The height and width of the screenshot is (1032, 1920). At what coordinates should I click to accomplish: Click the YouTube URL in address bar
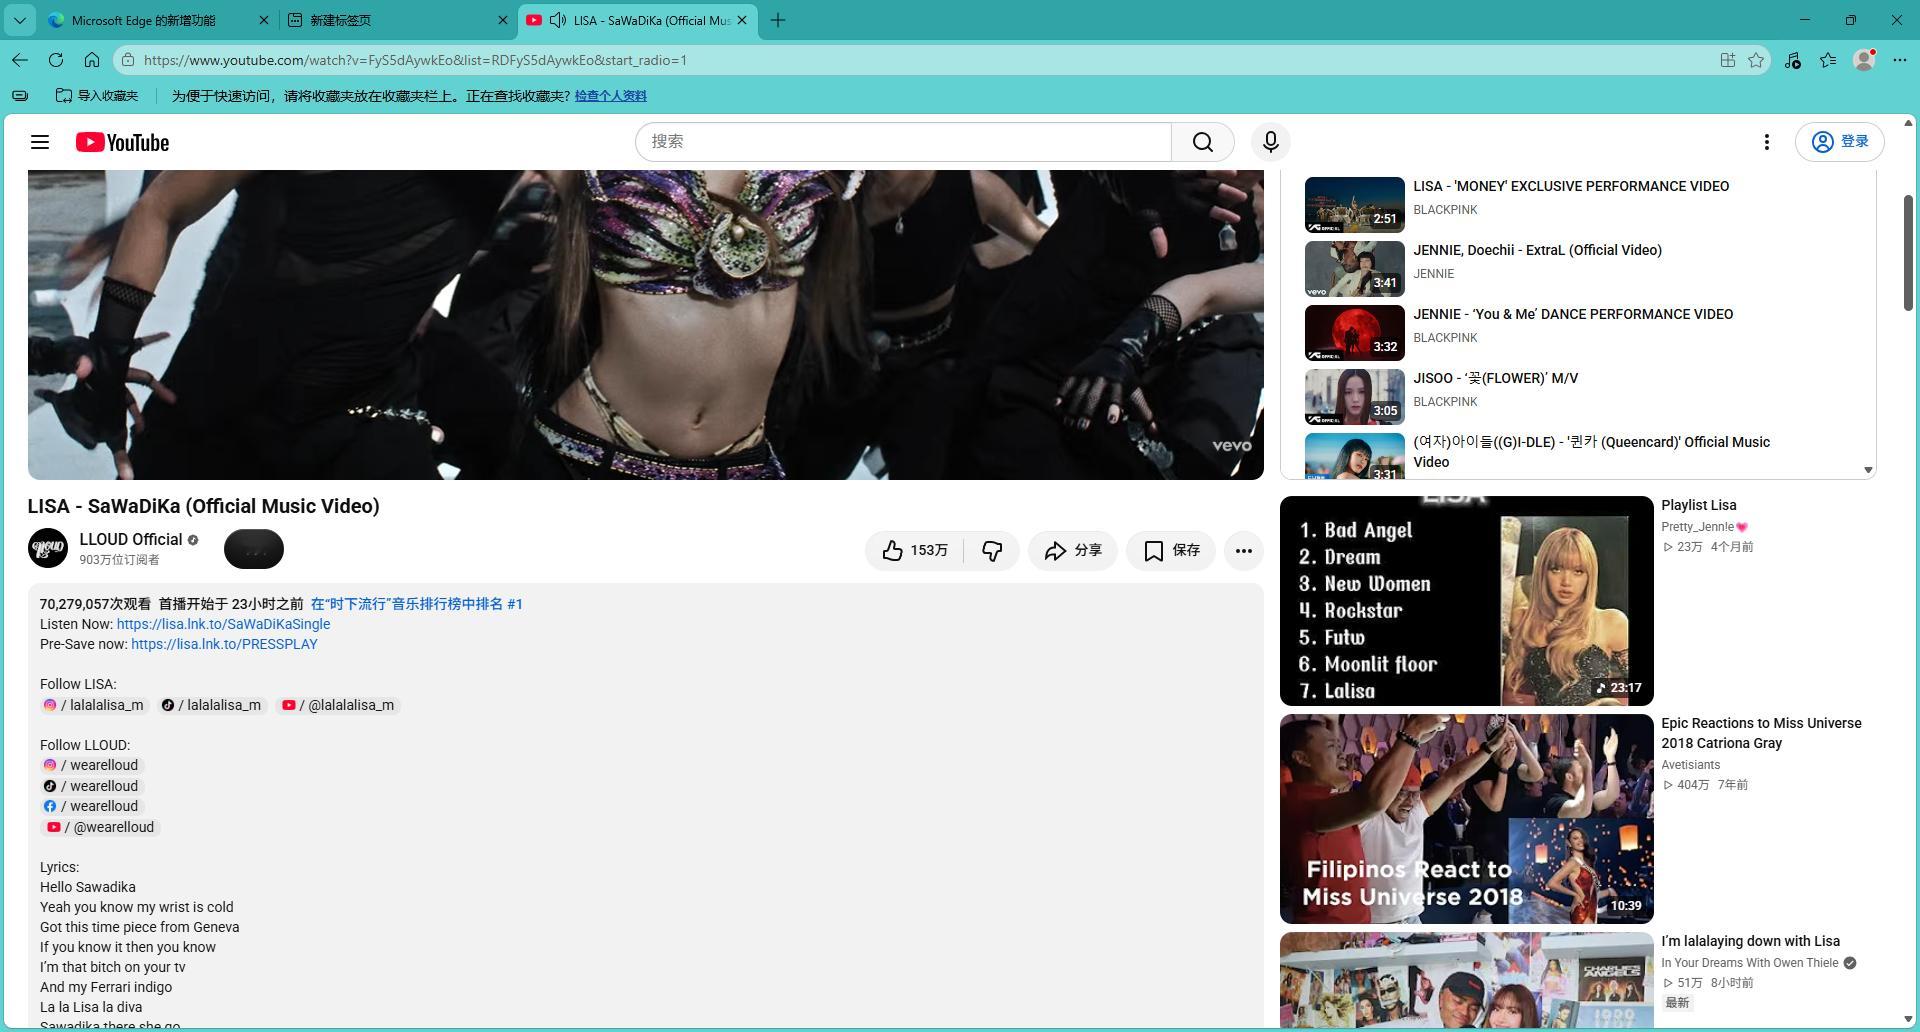415,60
